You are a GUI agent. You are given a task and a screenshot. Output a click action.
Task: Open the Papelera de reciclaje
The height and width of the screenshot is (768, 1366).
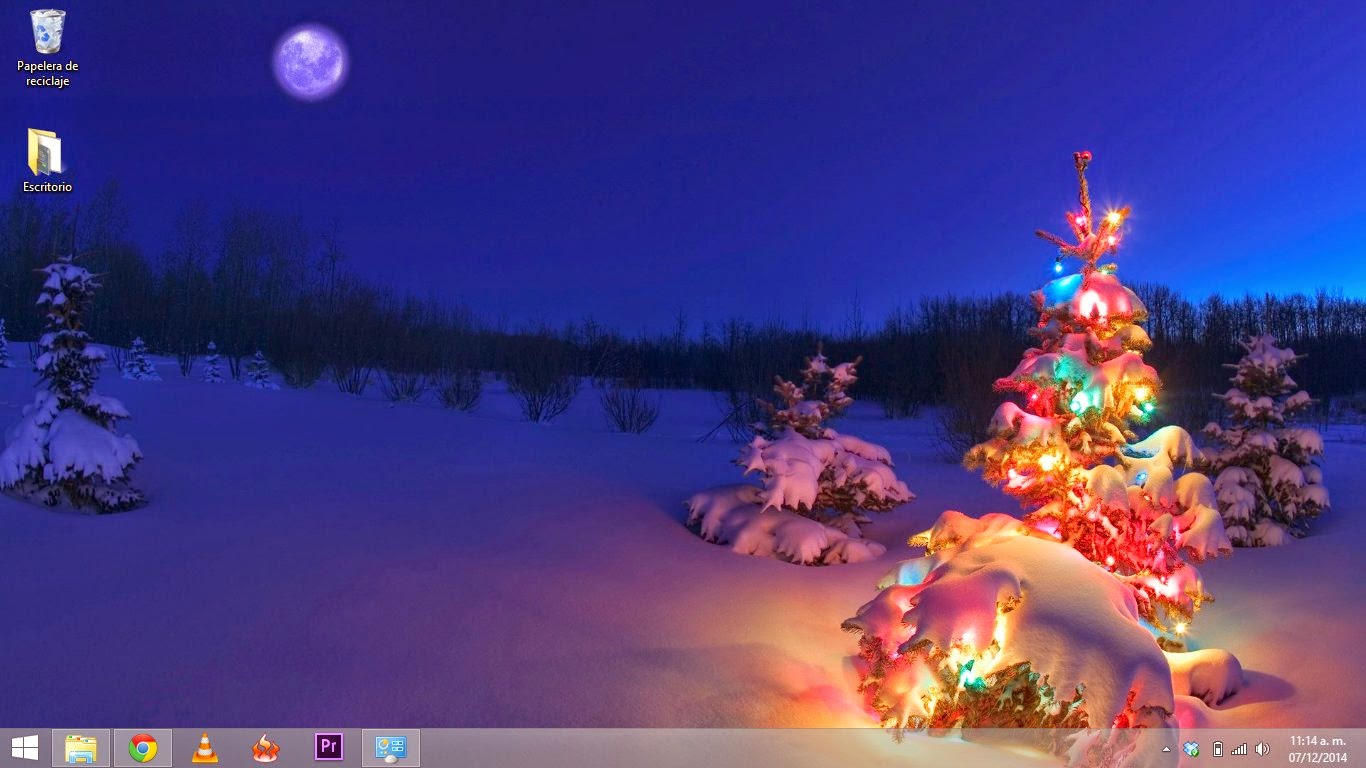tap(45, 35)
